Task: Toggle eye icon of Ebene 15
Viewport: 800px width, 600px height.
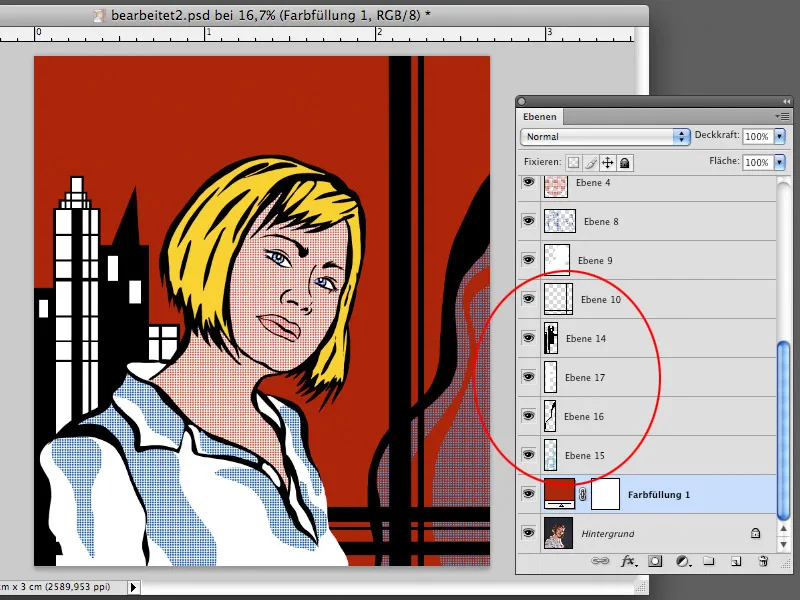Action: [529, 455]
